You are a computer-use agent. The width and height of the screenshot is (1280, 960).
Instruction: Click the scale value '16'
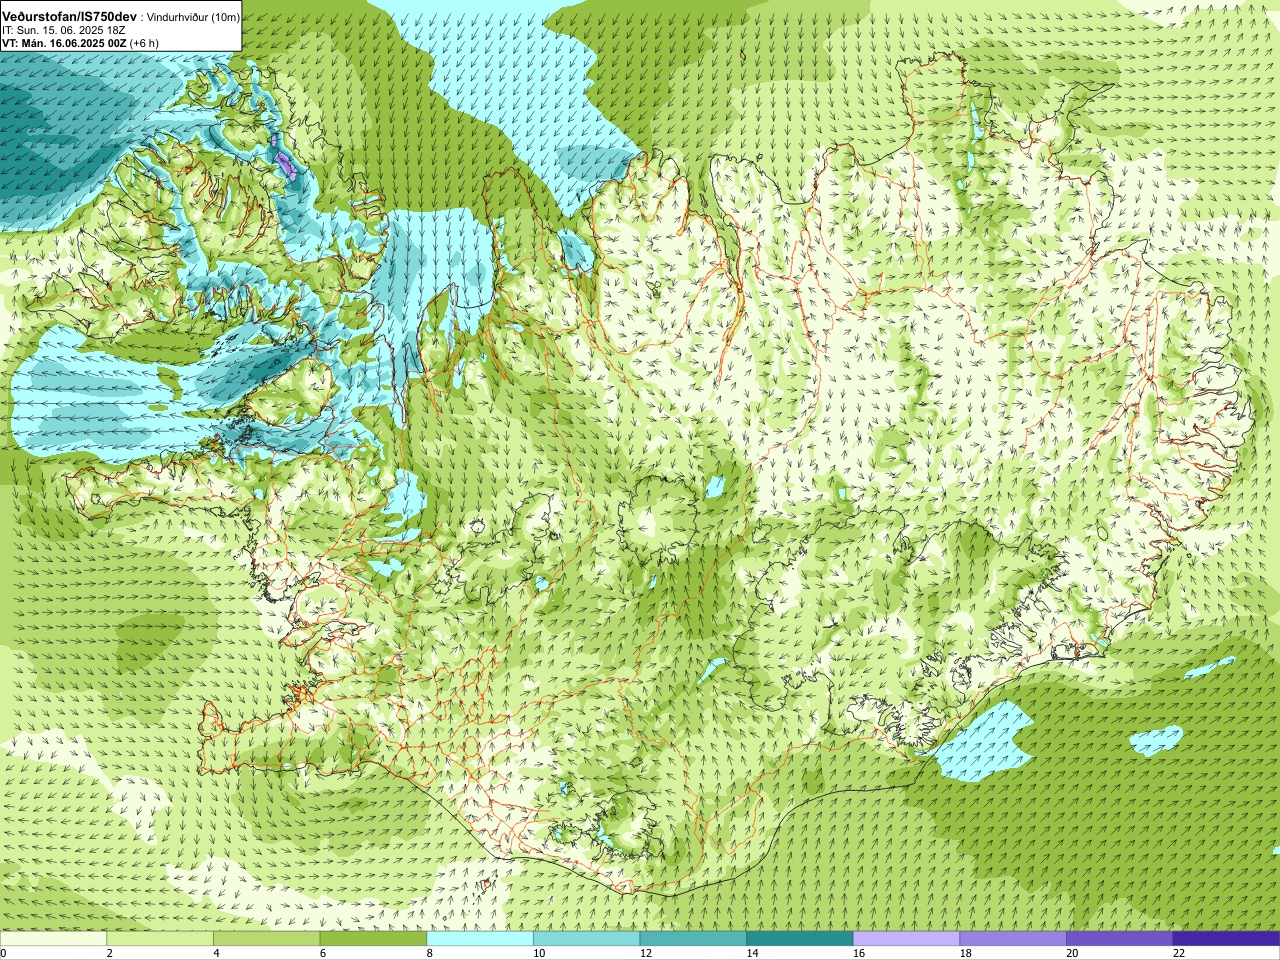pos(859,953)
